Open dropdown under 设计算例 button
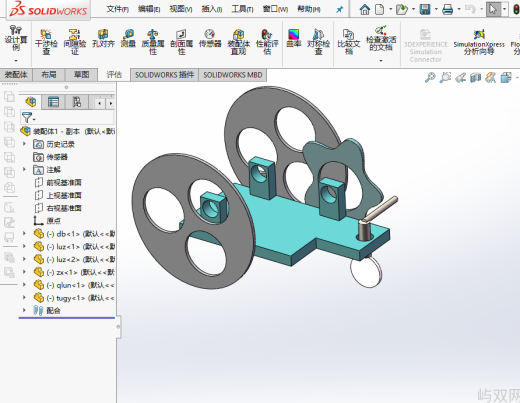Image resolution: width=520 pixels, height=403 pixels. click(16, 61)
